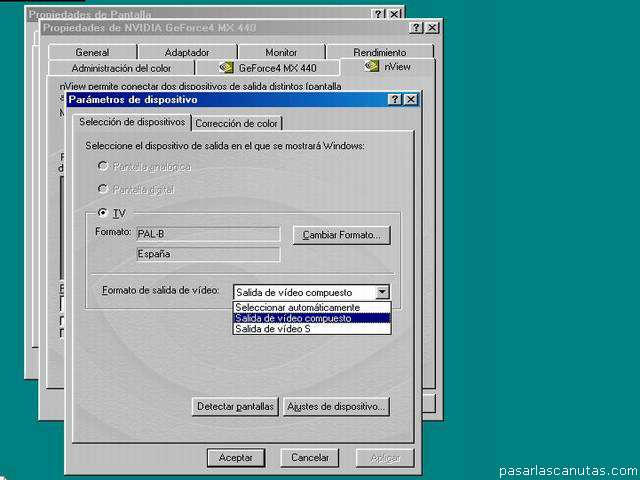The image size is (640, 480).
Task: Collapse the Formato de salida de vídeo dropdown arrow
Action: pos(382,292)
